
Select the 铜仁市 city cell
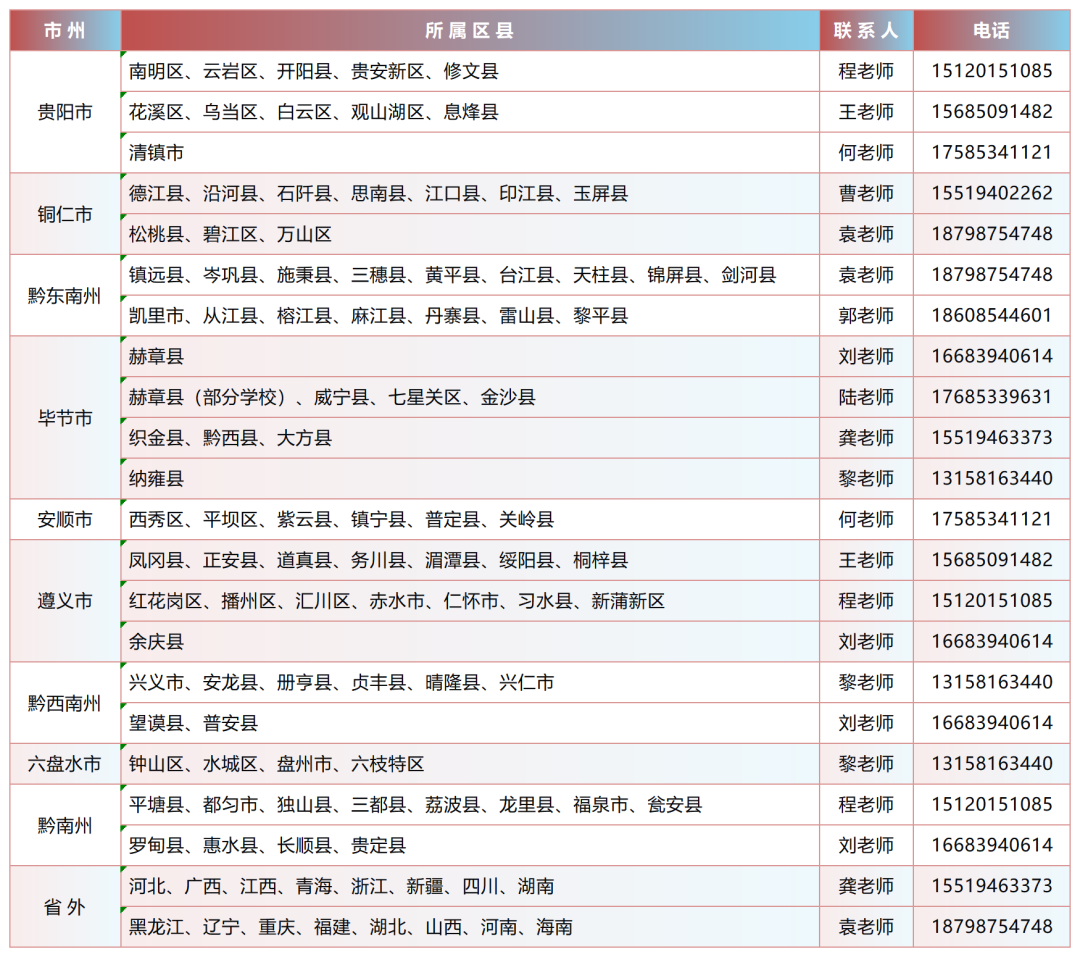coord(65,214)
